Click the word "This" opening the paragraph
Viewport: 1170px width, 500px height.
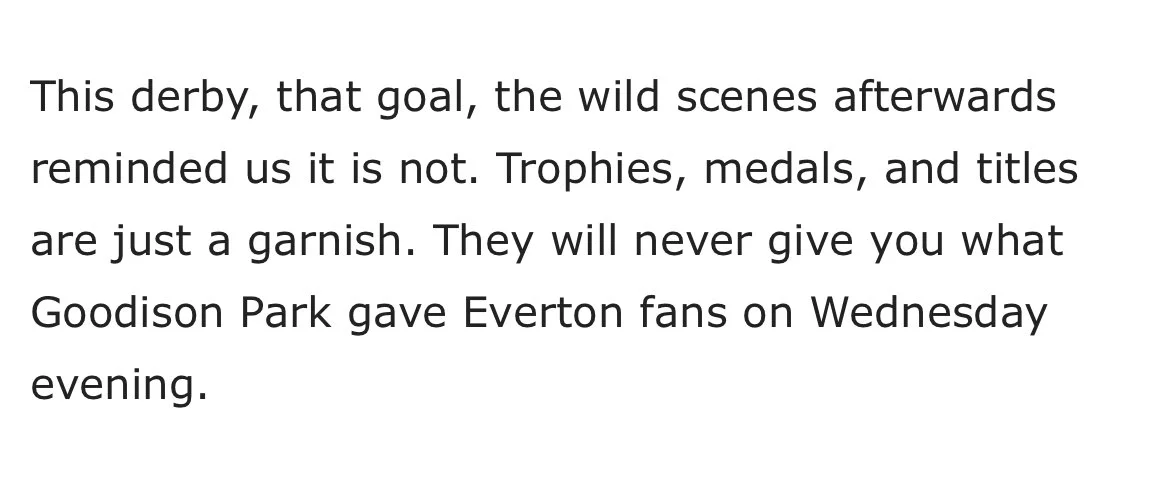coord(73,97)
